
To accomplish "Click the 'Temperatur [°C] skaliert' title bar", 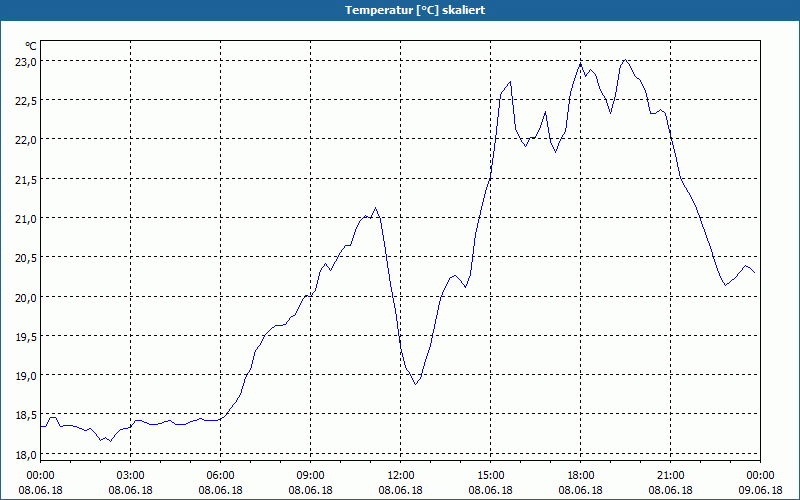I will tap(400, 10).
